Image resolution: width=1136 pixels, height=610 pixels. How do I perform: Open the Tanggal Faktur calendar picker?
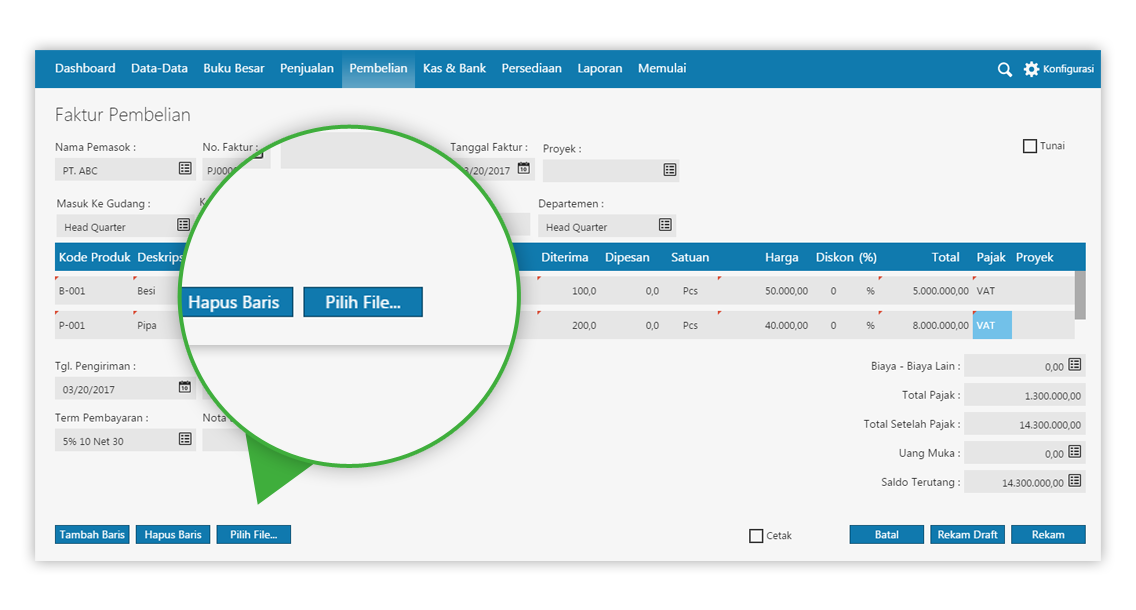[526, 169]
